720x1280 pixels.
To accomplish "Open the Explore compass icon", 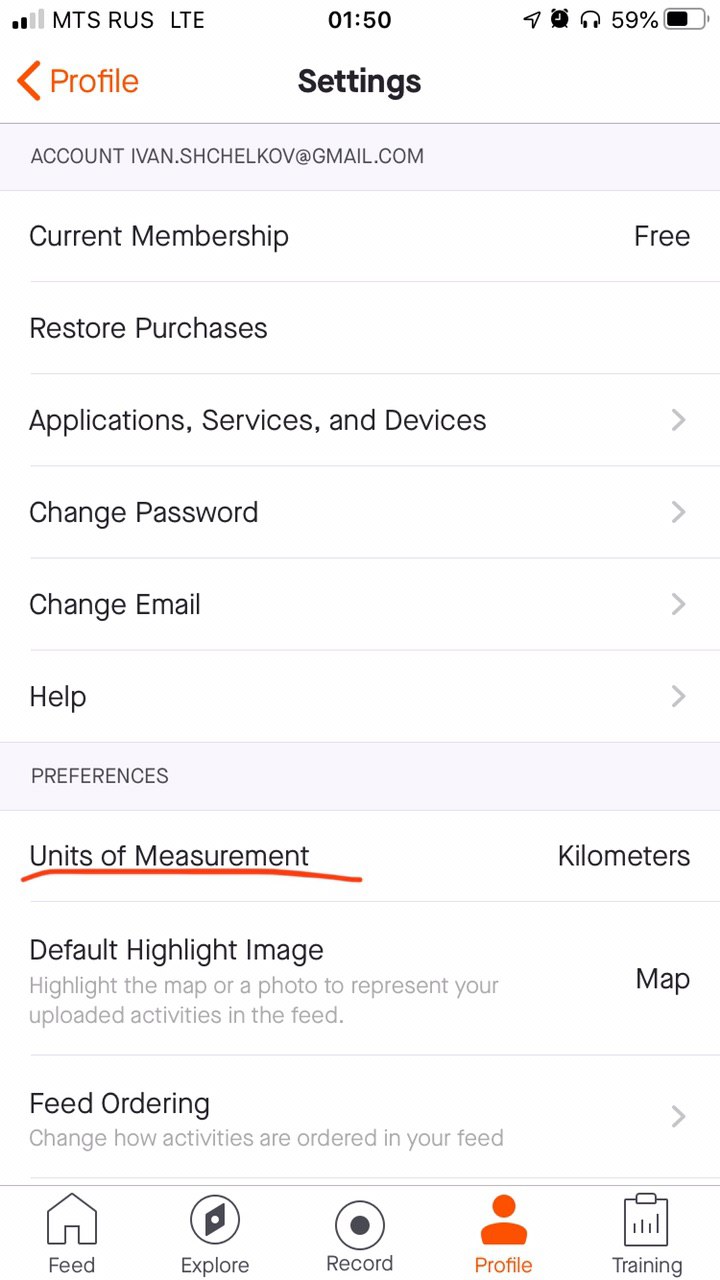I will [x=215, y=1220].
